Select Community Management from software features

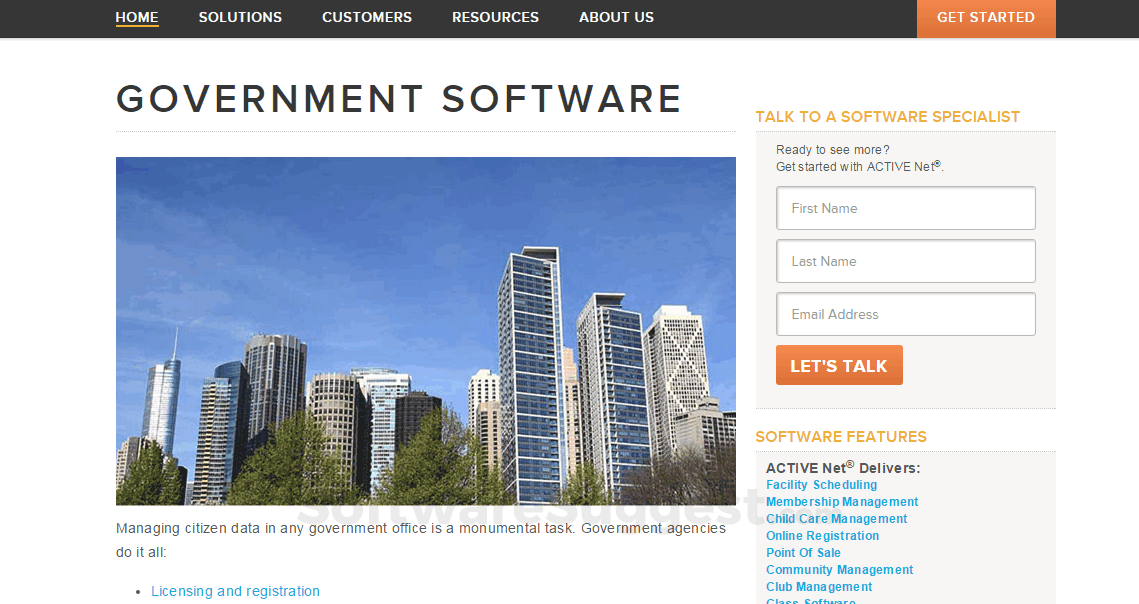839,569
